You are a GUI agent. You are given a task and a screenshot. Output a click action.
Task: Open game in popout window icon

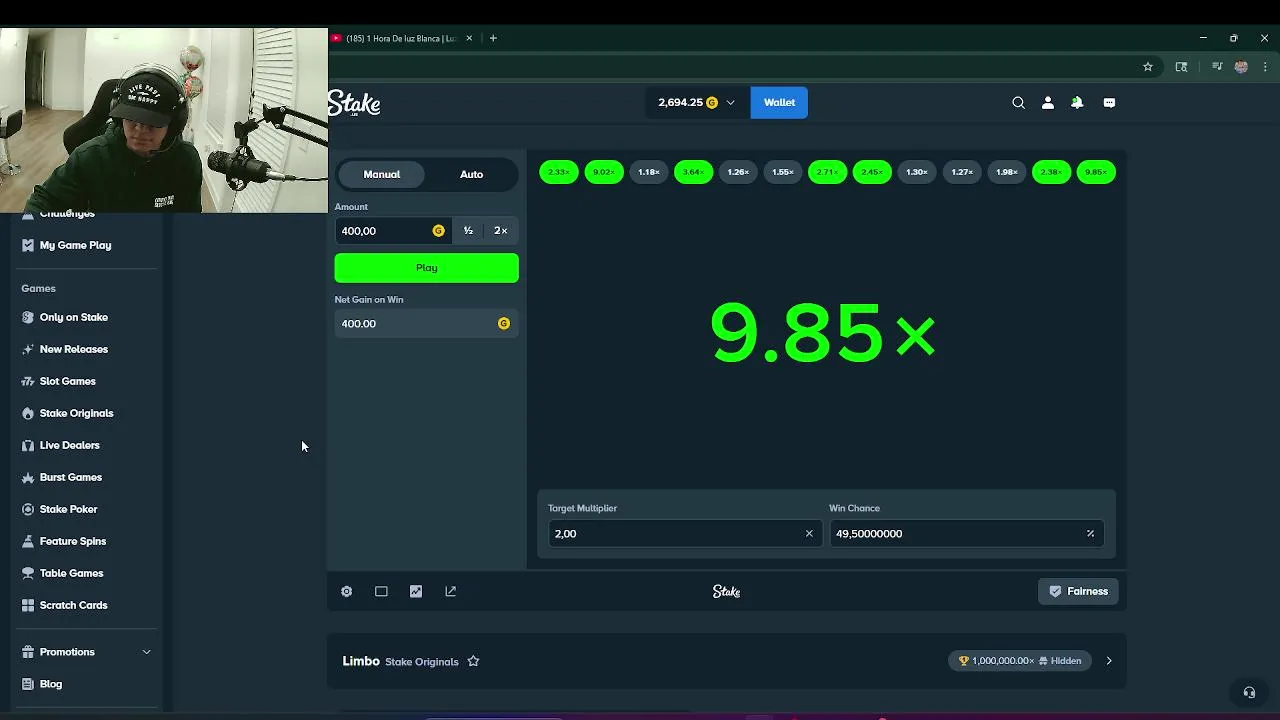click(450, 591)
